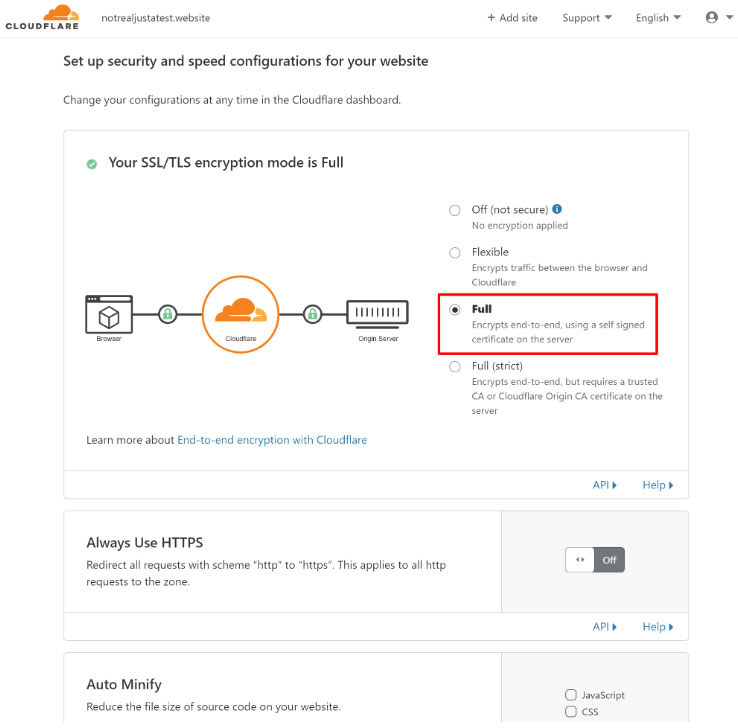Expand the account menu caret
Screen dimensions: 738x728
tap(730, 17)
